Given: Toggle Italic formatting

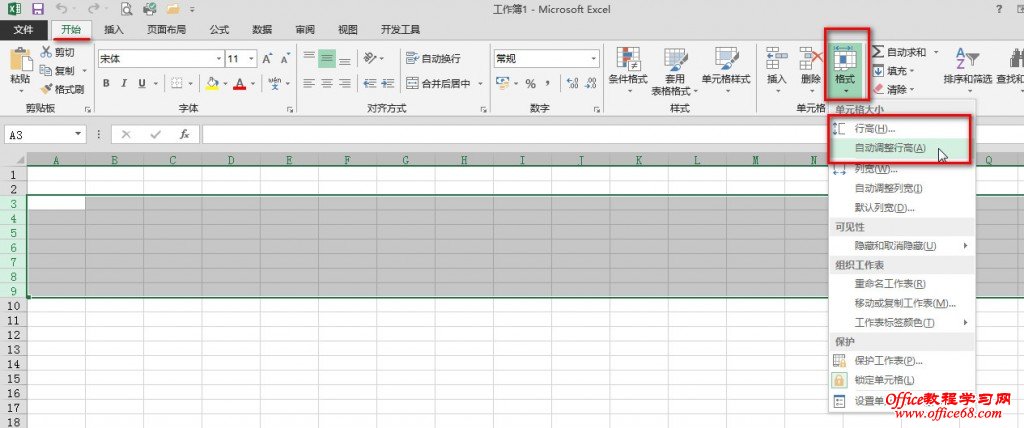Looking at the screenshot, I should [124, 84].
